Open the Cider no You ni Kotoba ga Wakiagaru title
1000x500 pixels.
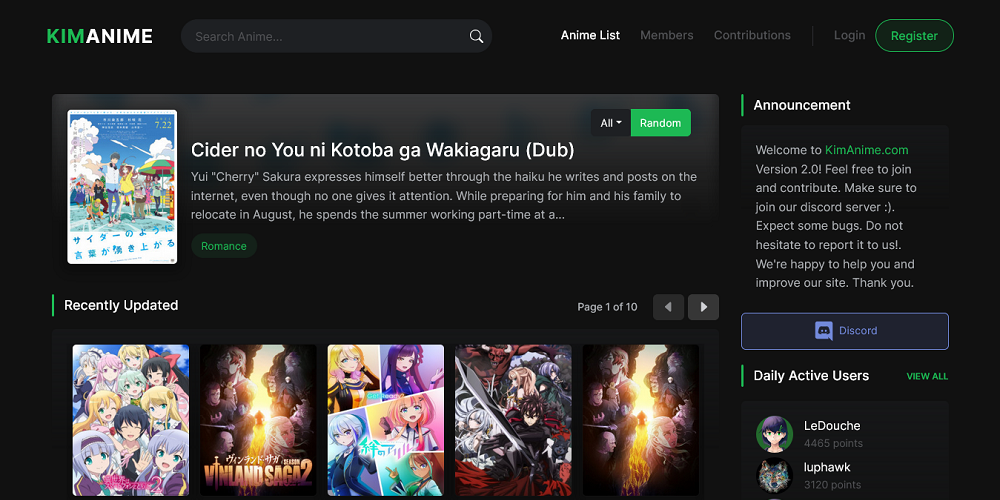[x=383, y=150]
